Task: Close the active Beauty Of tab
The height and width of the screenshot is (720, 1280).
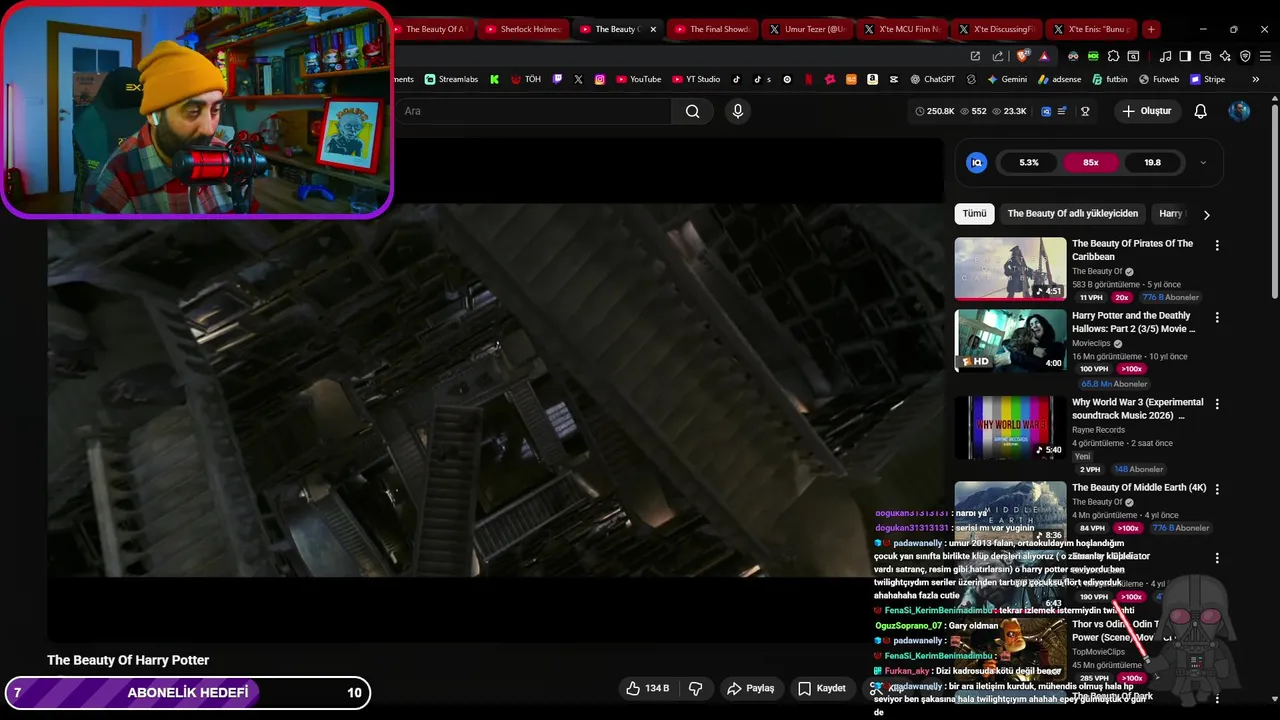Action: point(653,29)
